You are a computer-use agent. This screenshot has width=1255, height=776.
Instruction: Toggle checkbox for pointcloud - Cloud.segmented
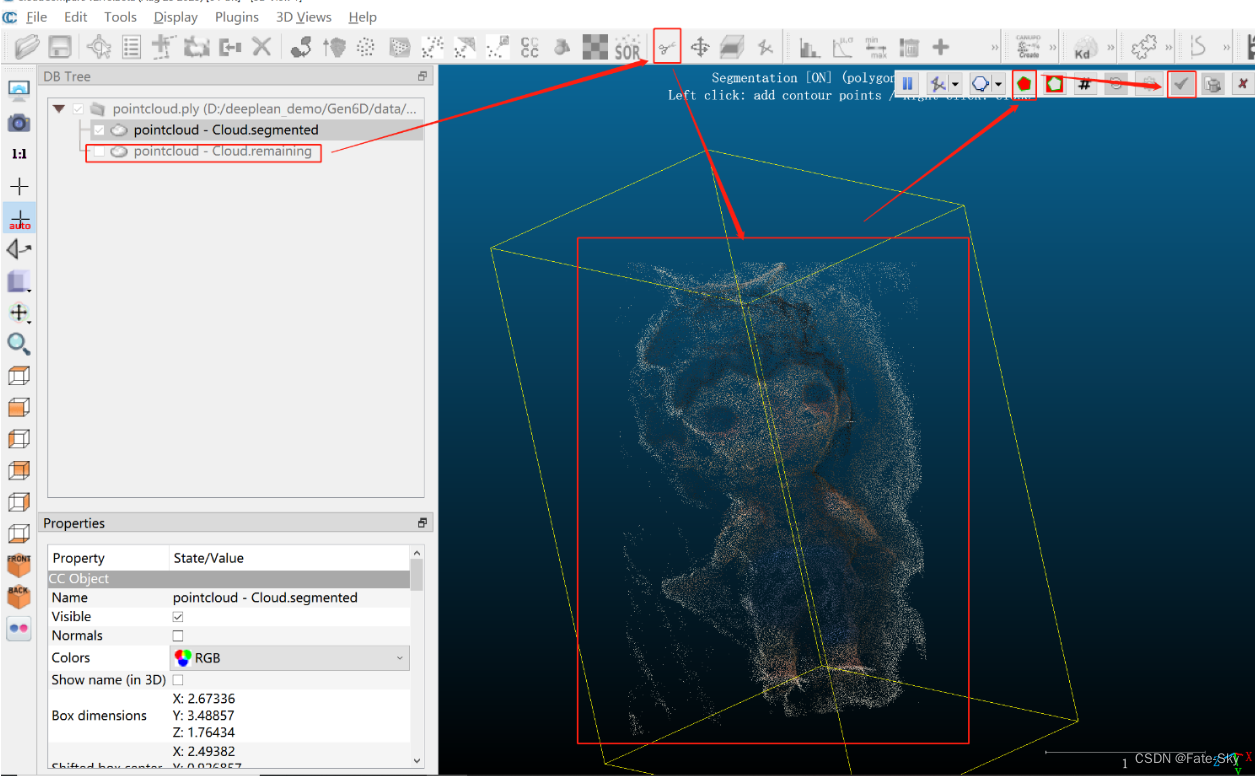pyautogui.click(x=99, y=130)
